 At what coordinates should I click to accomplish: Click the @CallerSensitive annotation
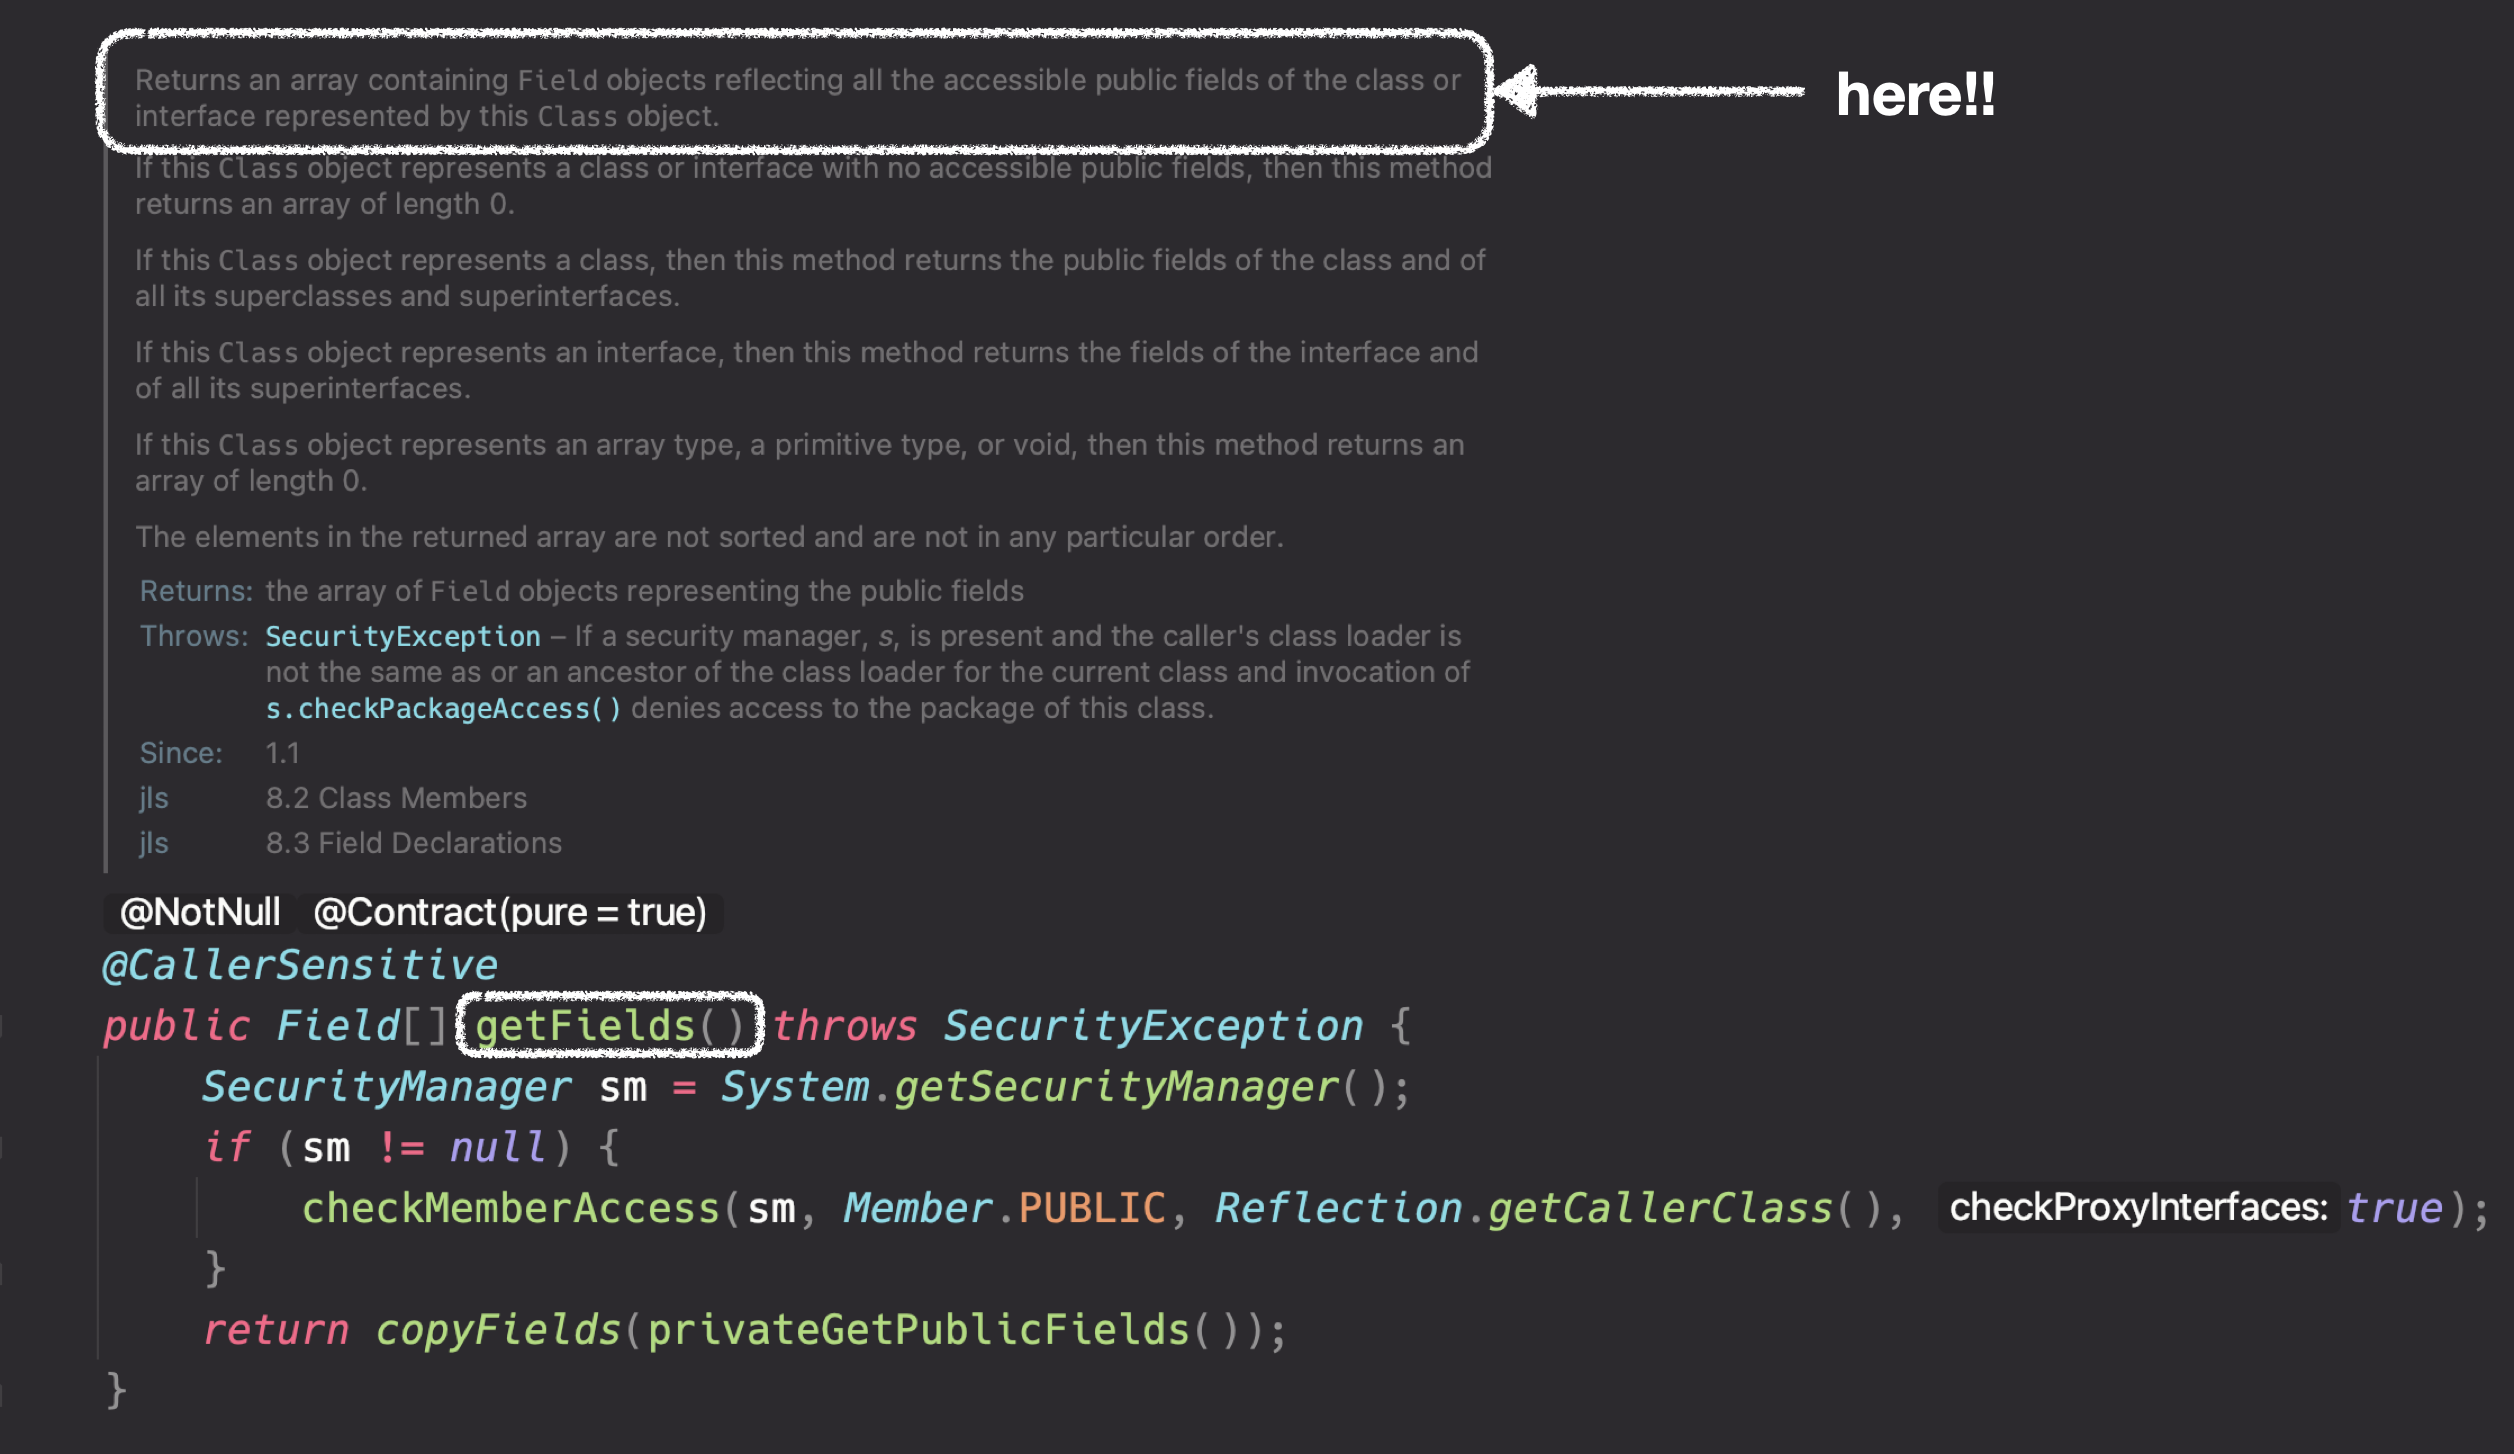tap(299, 965)
